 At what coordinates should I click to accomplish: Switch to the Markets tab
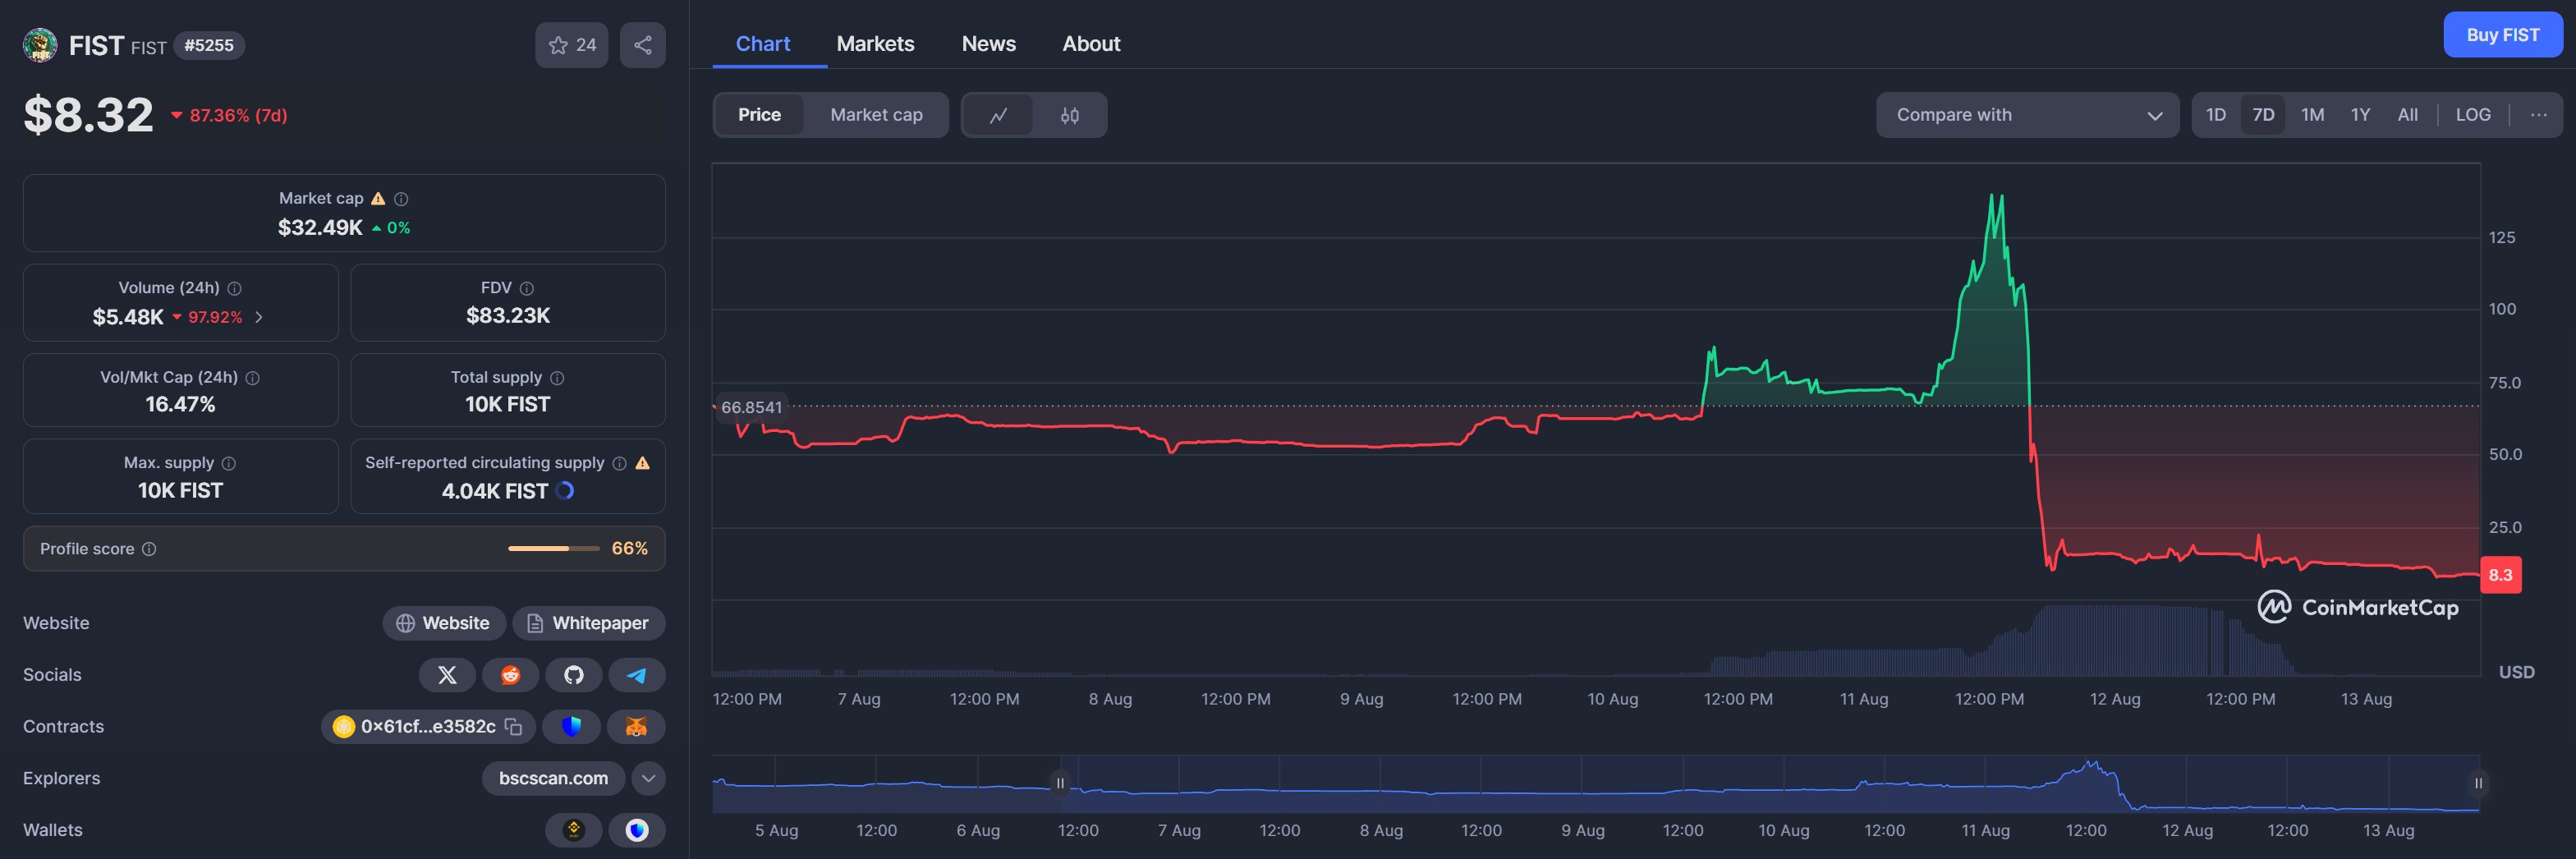pyautogui.click(x=875, y=44)
